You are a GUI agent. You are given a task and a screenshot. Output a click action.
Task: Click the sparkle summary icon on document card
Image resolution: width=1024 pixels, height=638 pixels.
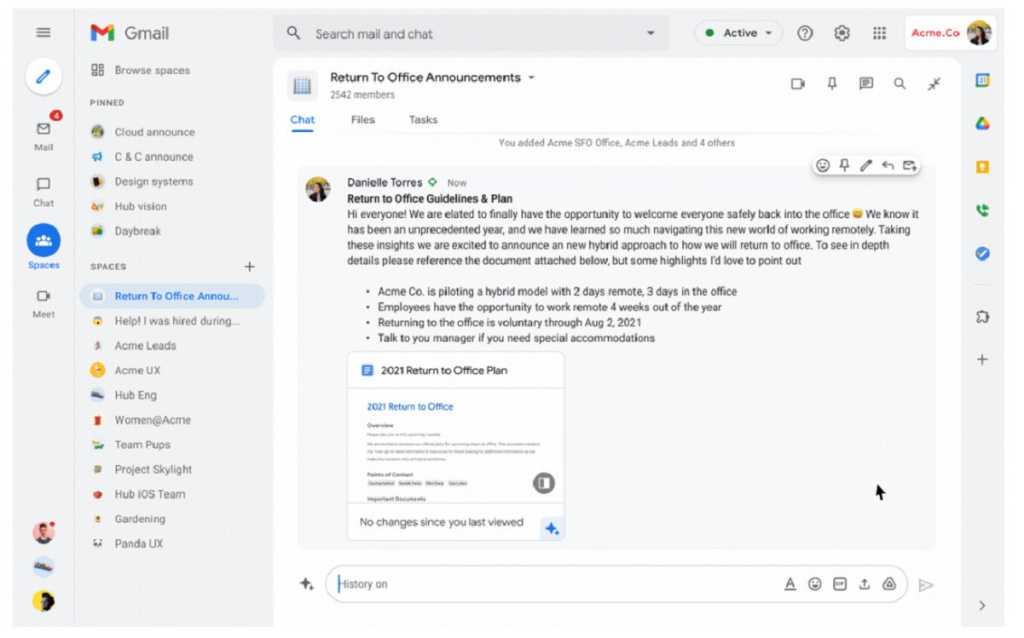552,528
